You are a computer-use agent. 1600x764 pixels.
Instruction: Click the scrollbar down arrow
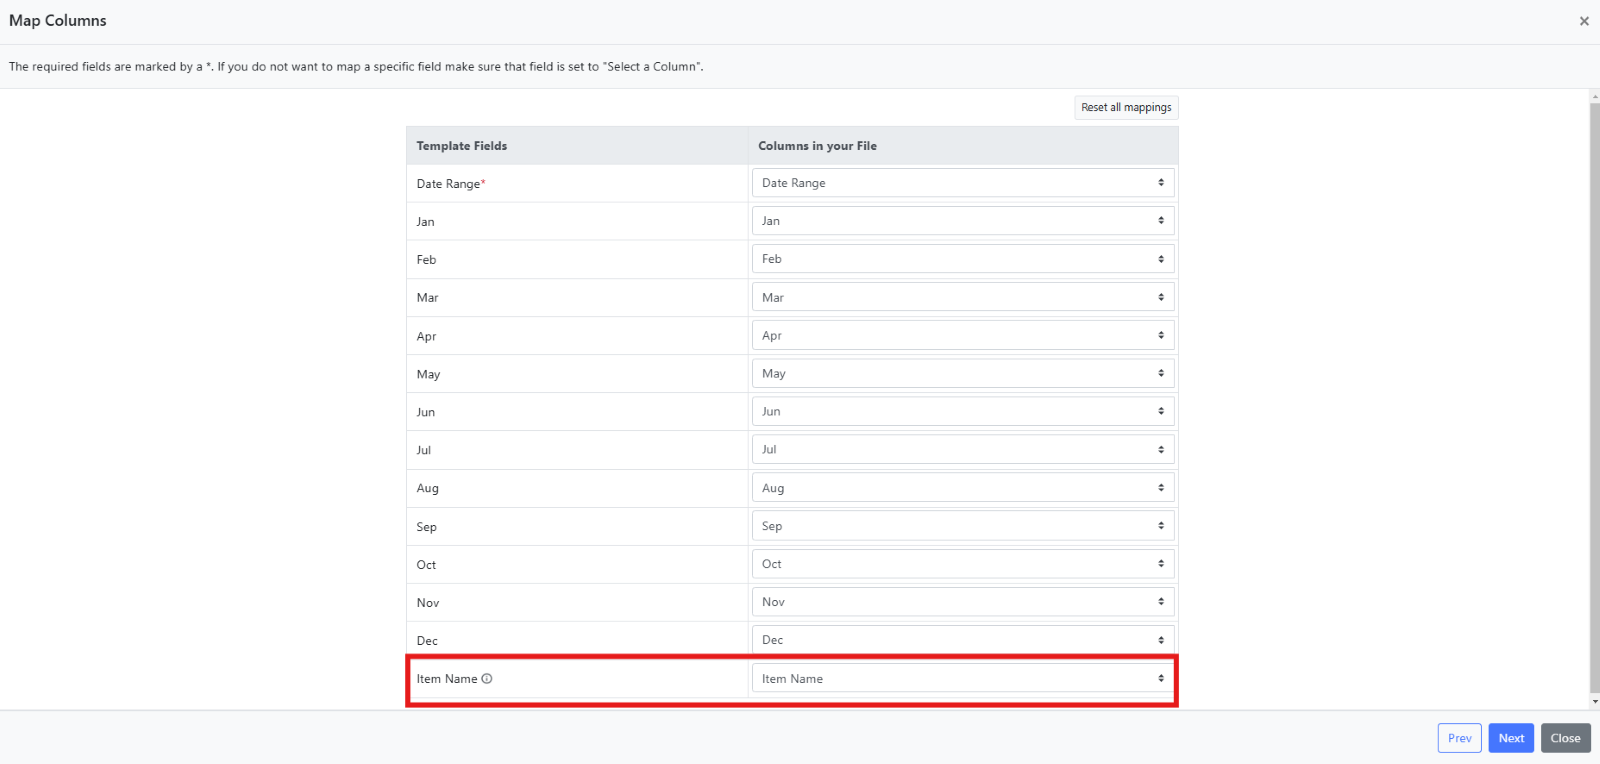pos(1595,702)
